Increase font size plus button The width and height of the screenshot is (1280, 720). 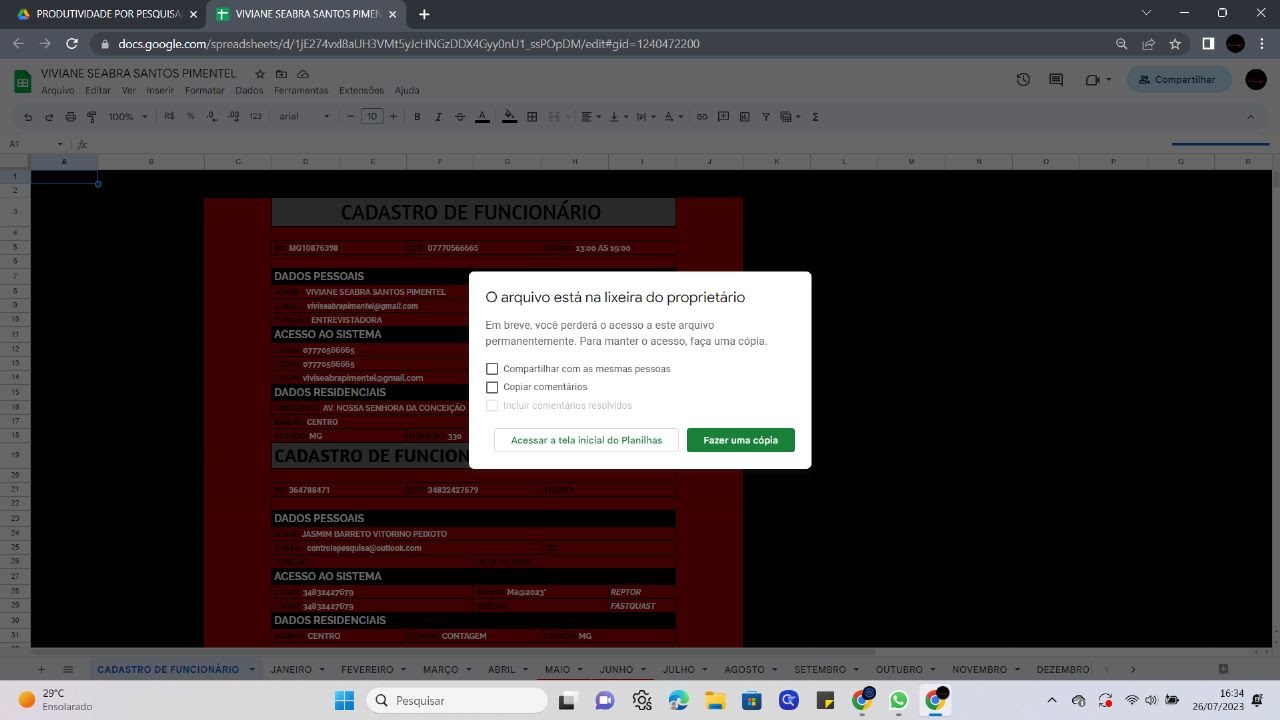pos(393,117)
